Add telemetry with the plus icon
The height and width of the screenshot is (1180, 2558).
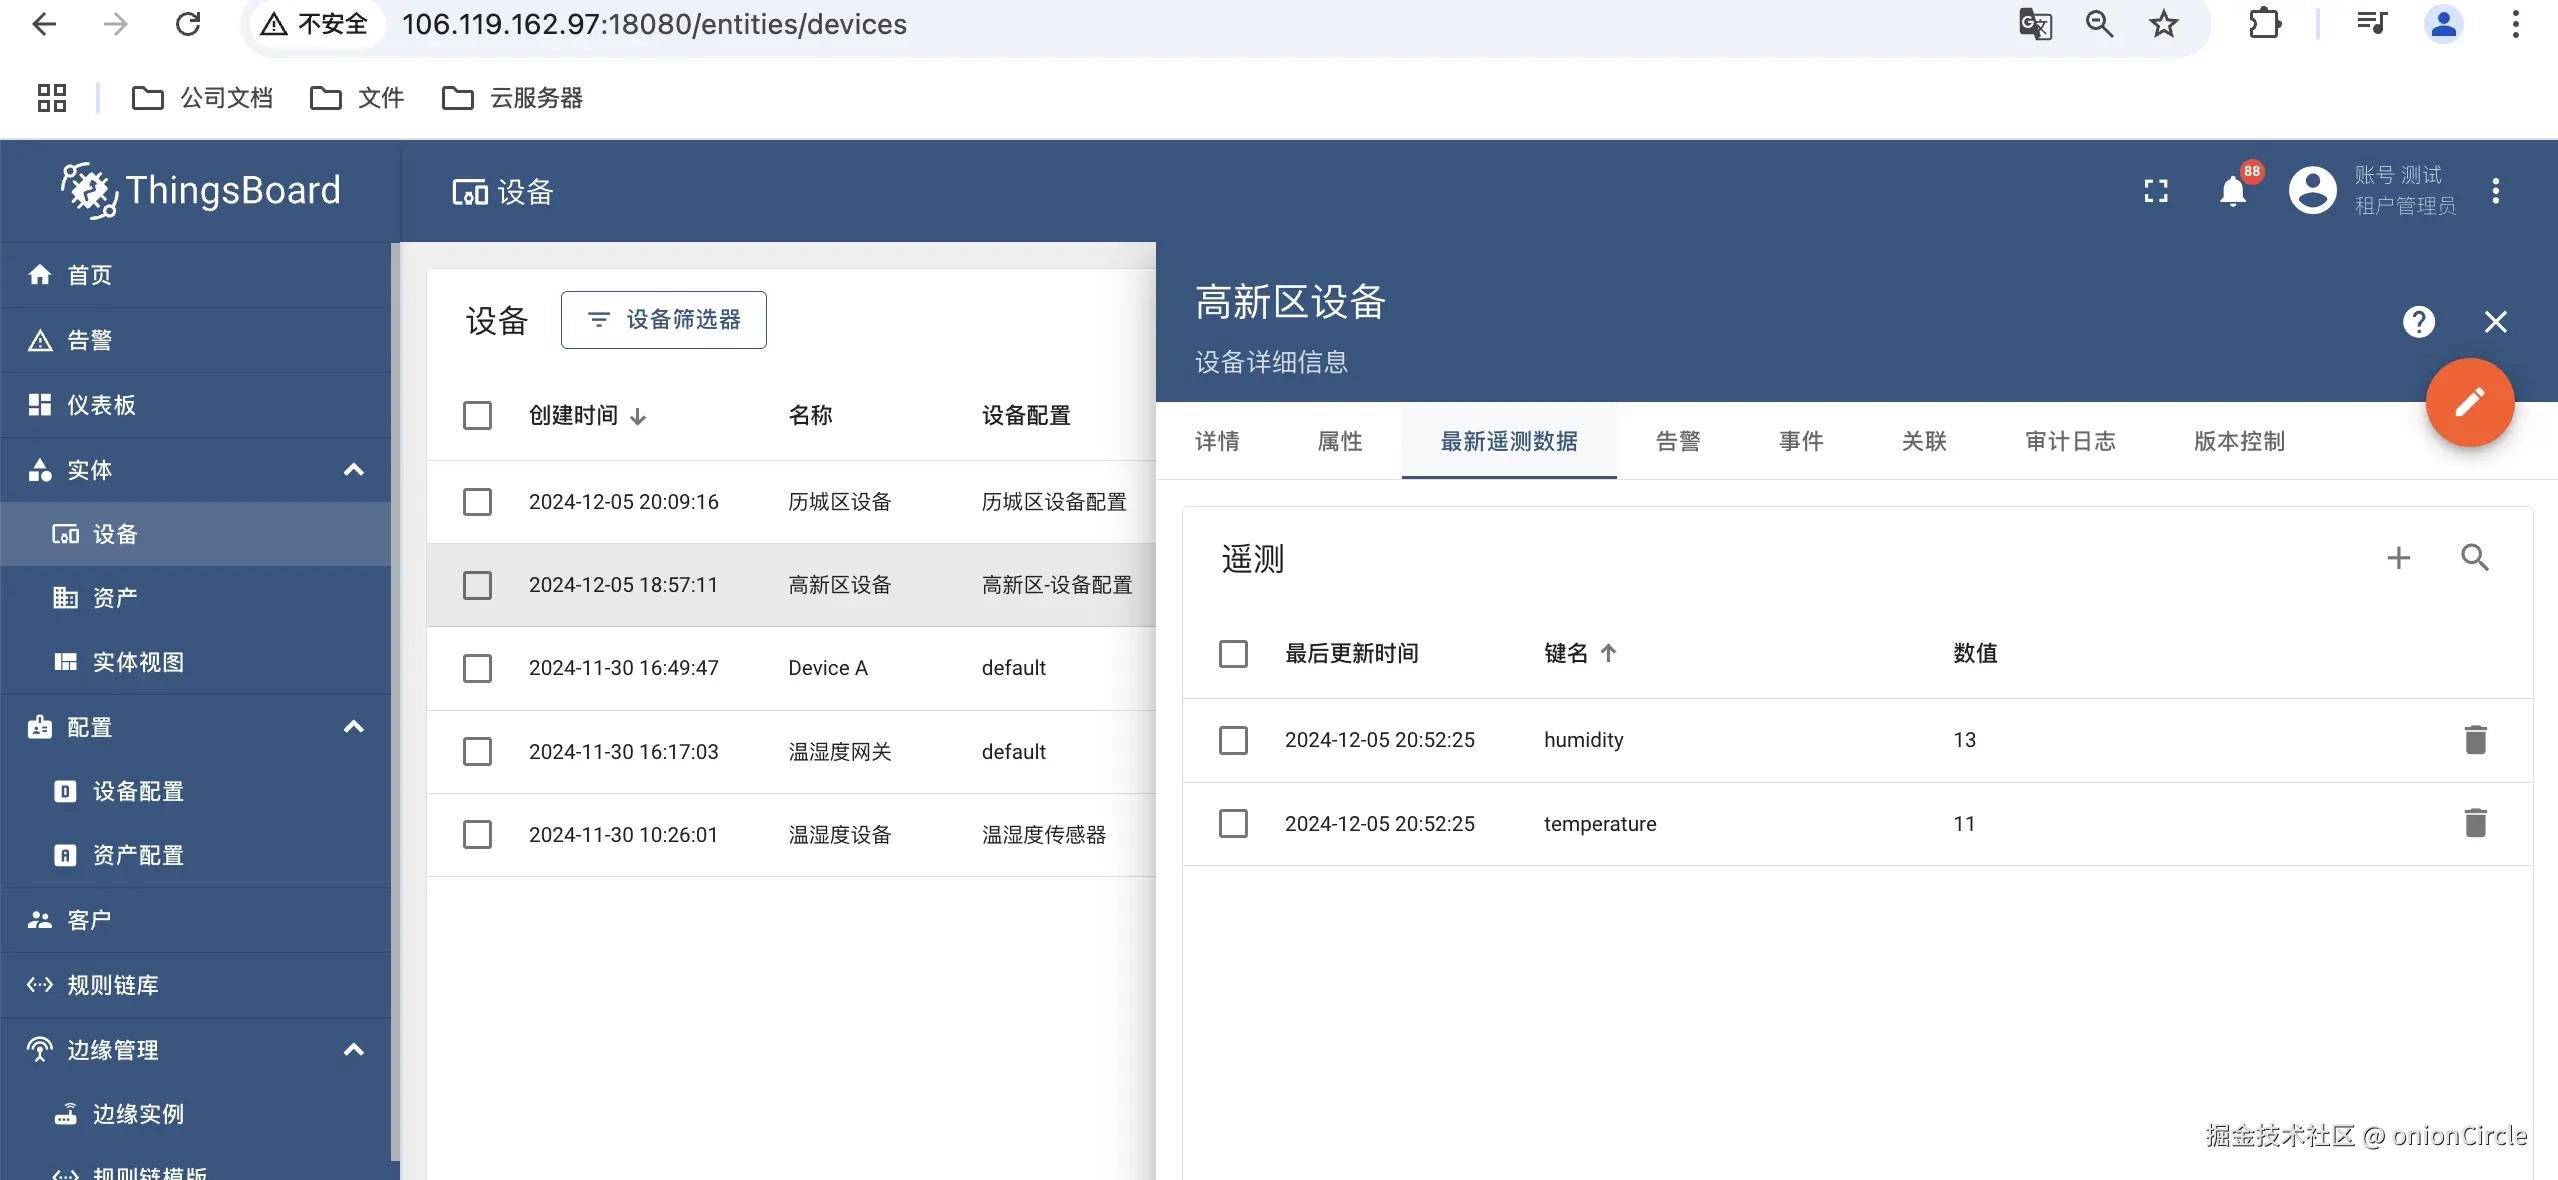[2398, 558]
